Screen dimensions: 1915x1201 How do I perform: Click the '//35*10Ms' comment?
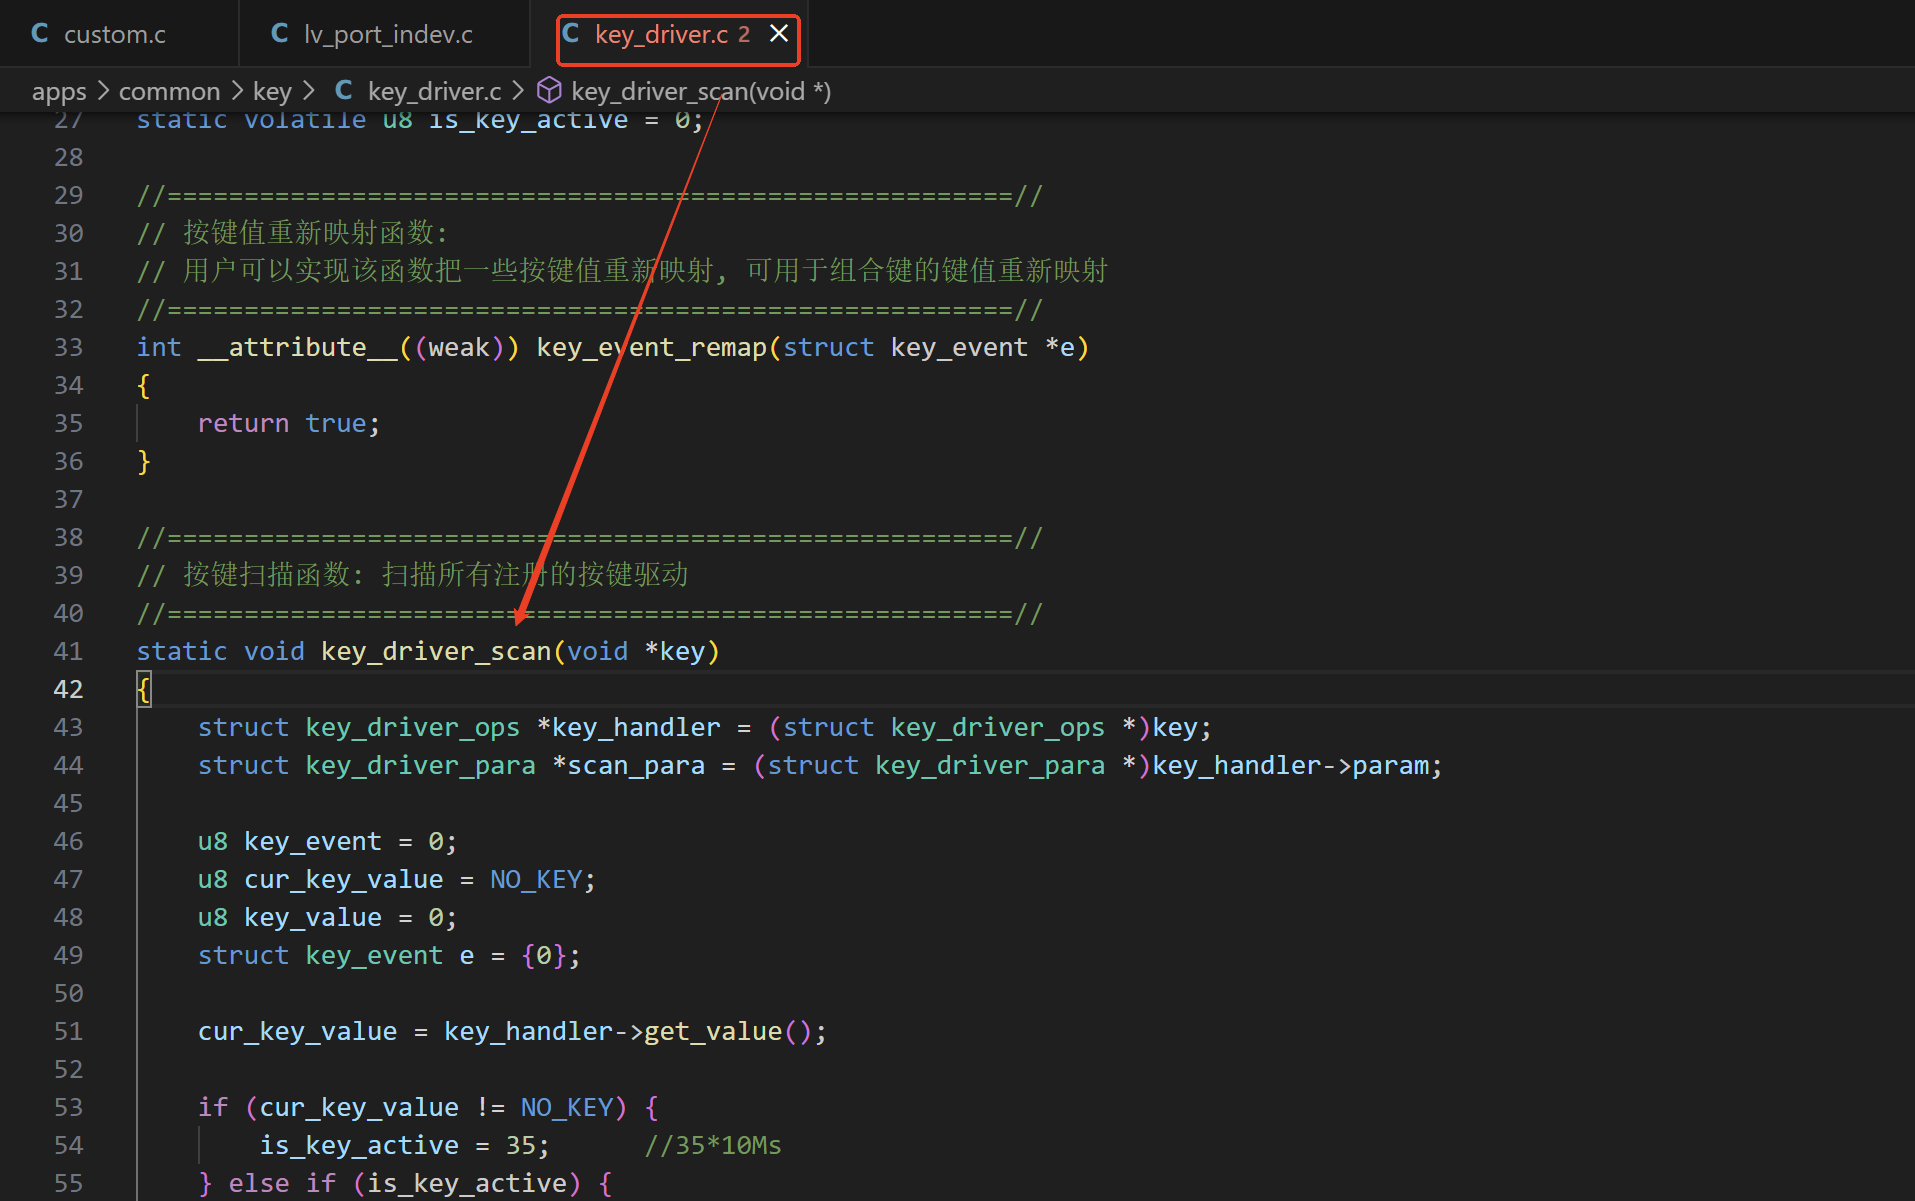pos(713,1145)
